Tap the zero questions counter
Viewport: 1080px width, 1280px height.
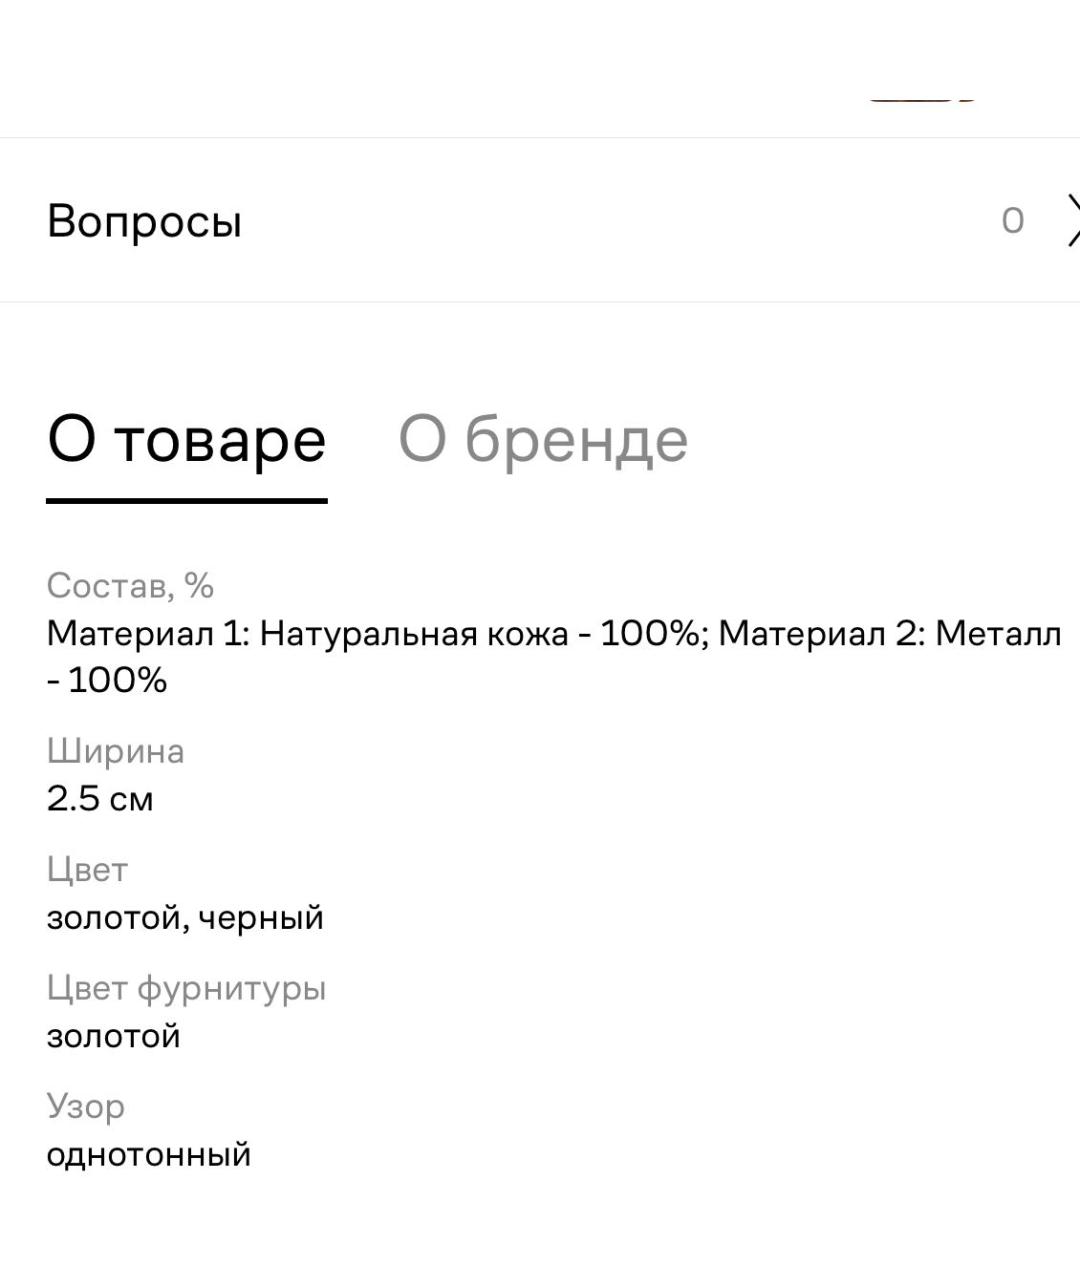click(1012, 222)
